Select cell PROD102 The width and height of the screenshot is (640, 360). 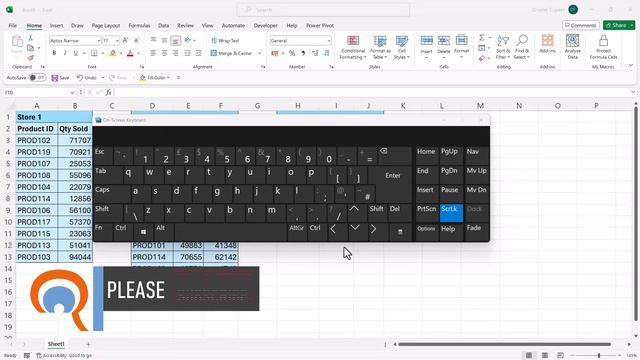tap(37, 140)
